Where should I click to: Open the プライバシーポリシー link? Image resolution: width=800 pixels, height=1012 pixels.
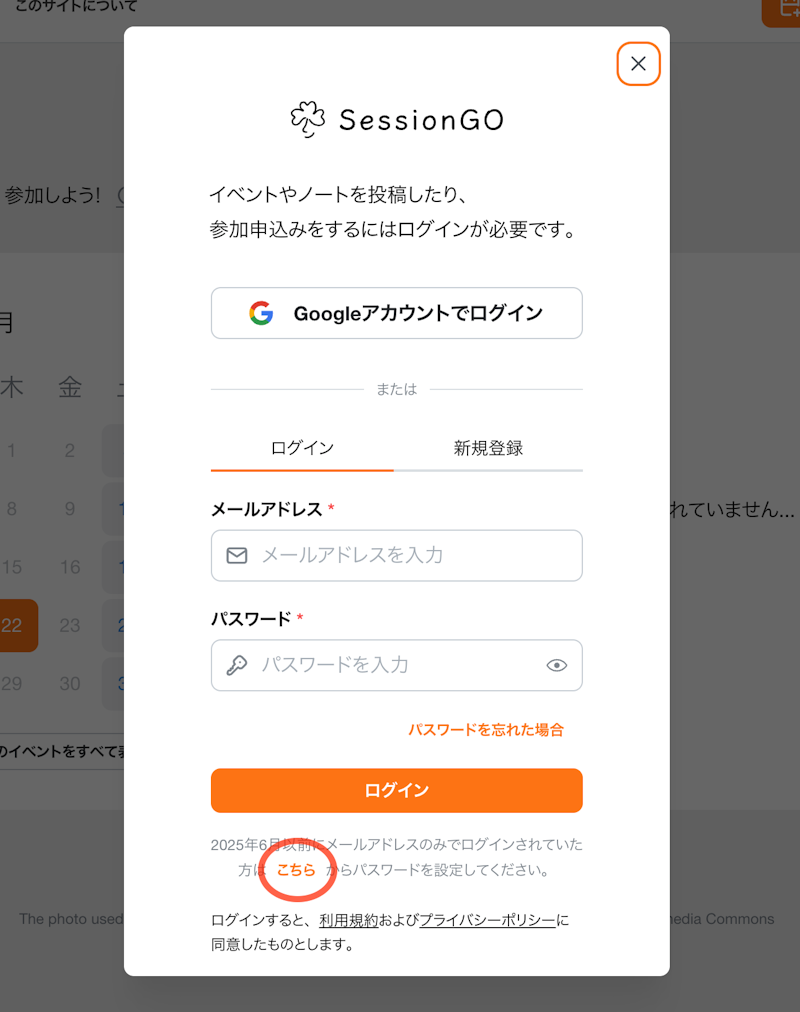point(487,920)
